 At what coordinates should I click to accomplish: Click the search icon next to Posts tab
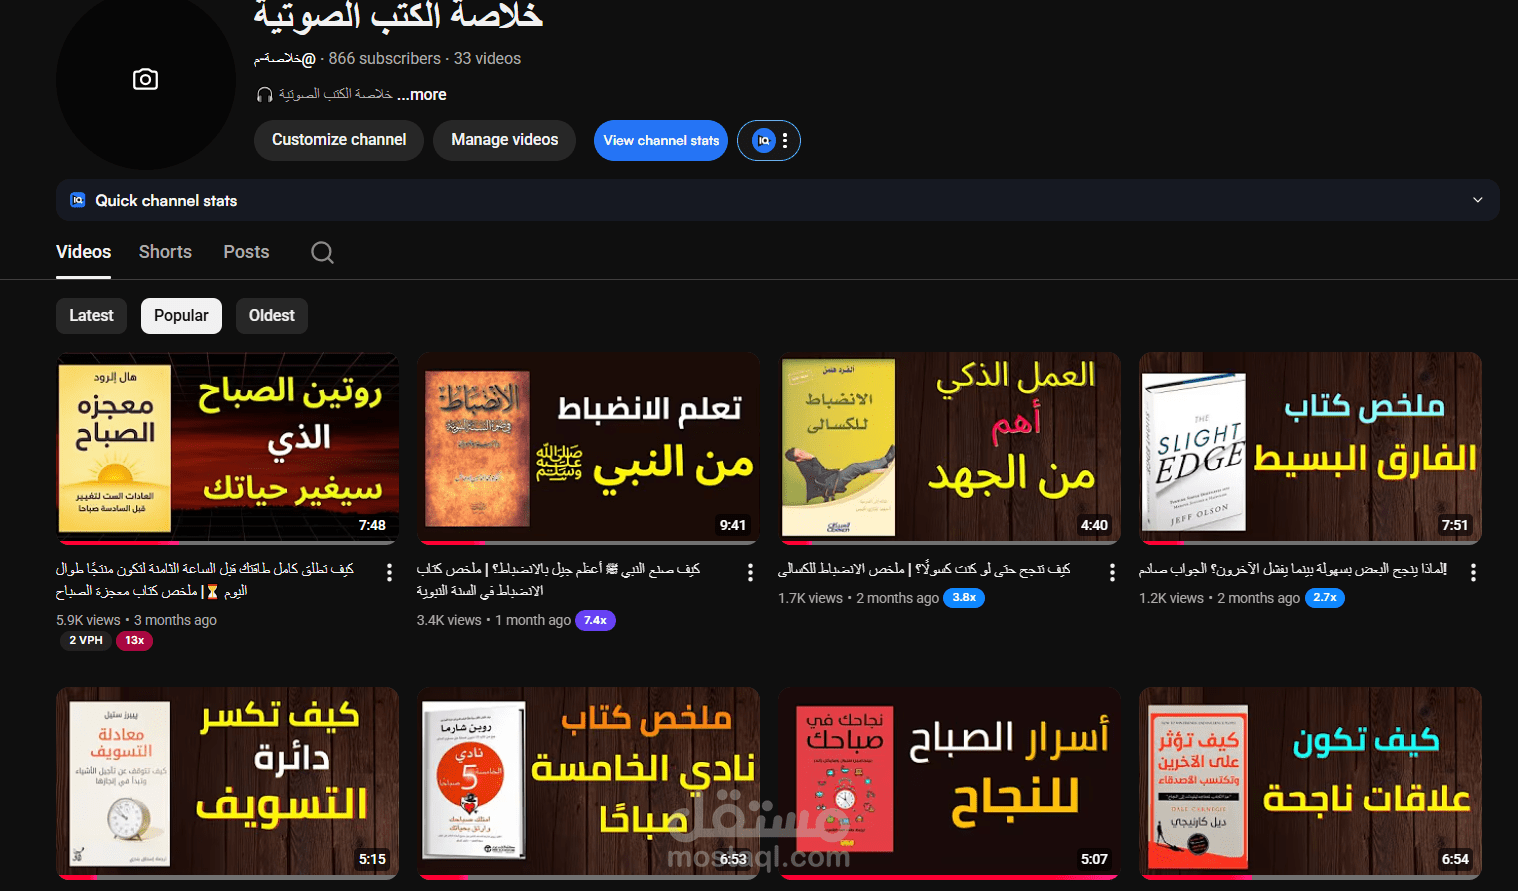point(322,252)
